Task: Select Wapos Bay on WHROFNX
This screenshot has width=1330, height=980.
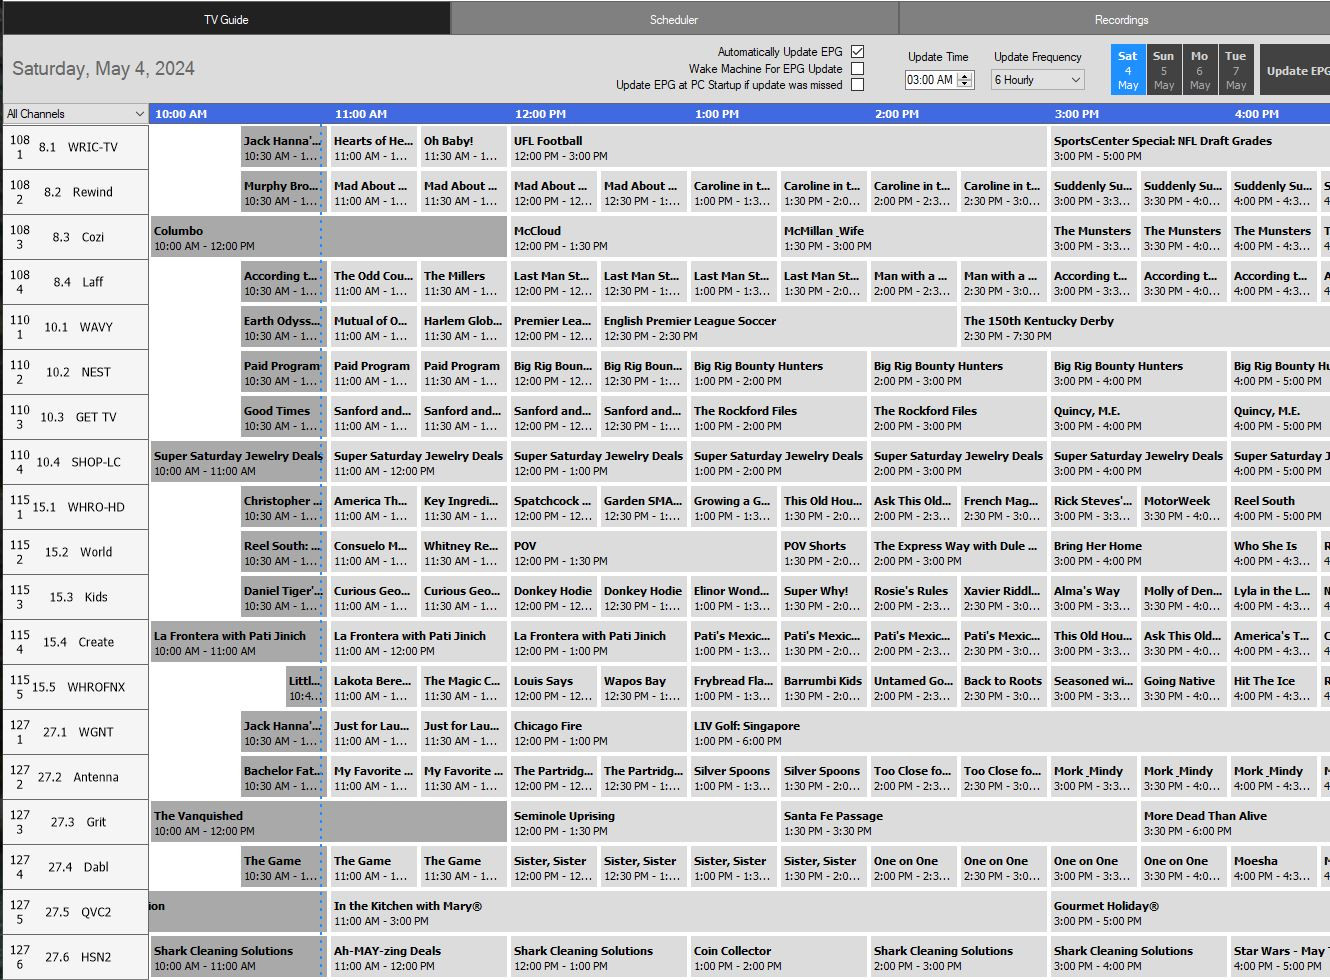Action: coord(643,688)
